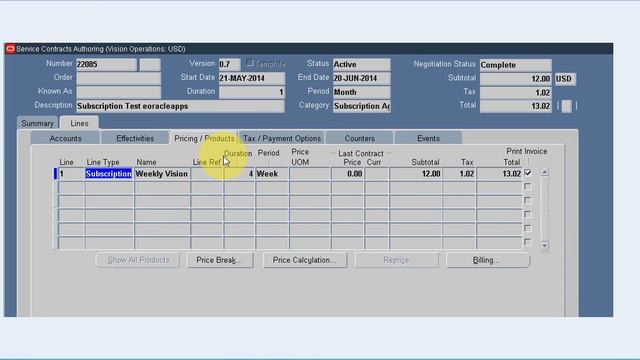Click the small field beside Total
Viewport: 640px width, 360px height.
pos(567,106)
